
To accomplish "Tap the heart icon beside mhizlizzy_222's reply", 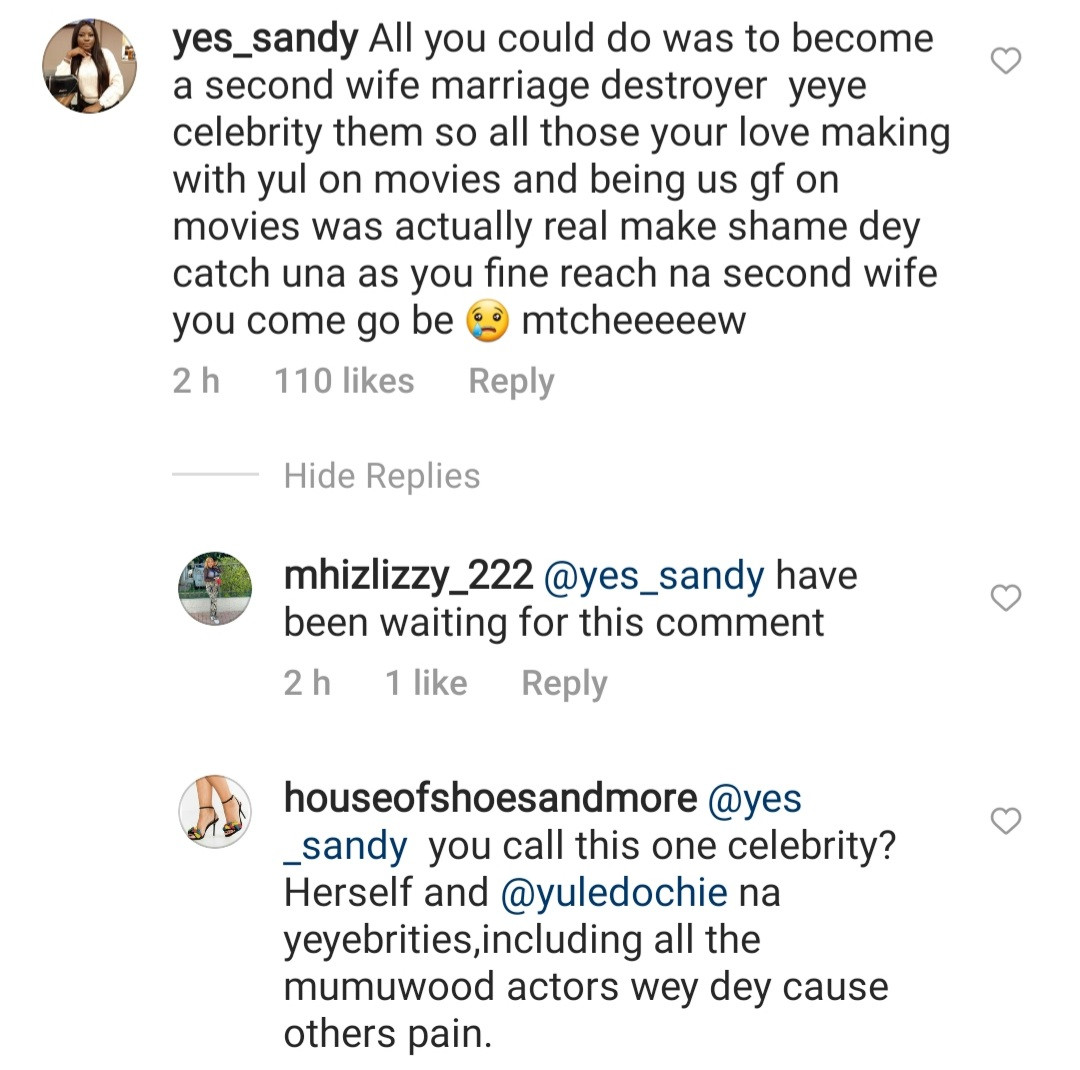I will click(x=1005, y=598).
